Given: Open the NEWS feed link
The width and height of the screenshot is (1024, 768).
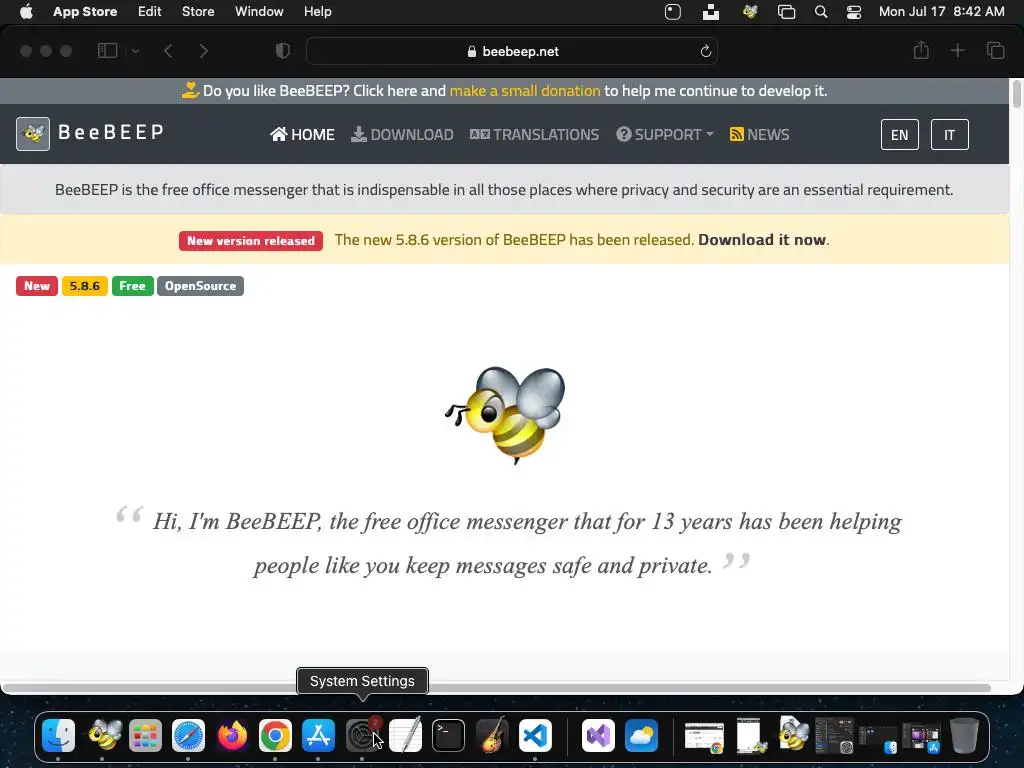Looking at the screenshot, I should (x=760, y=134).
